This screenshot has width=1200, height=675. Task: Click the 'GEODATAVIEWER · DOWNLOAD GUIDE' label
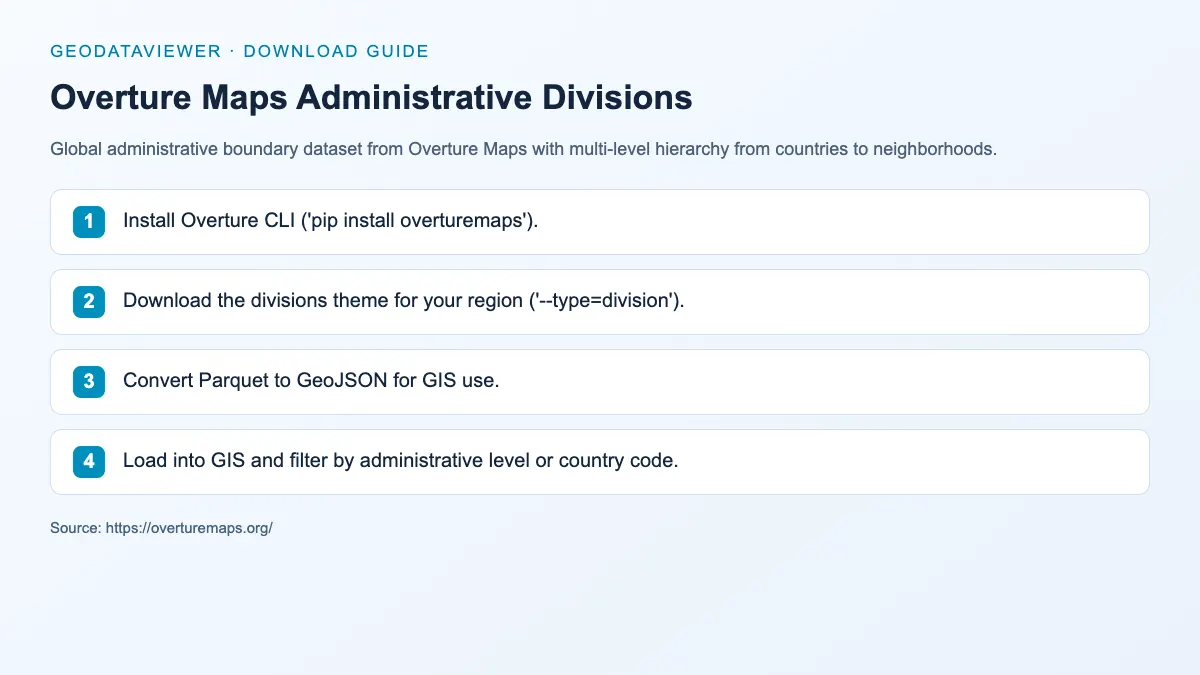tap(239, 51)
